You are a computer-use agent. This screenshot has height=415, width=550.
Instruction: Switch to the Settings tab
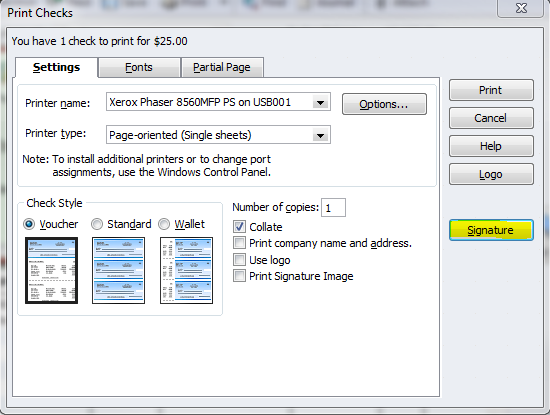point(56,67)
